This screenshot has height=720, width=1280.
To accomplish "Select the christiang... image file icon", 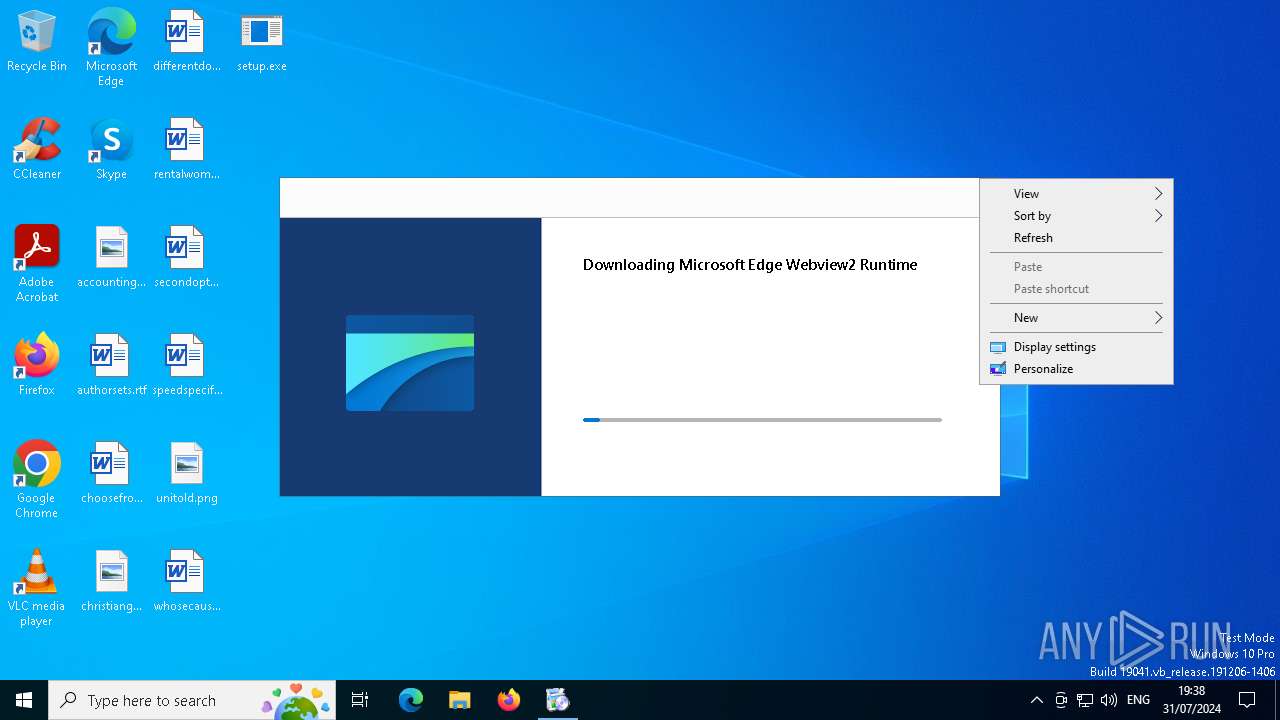I will click(x=111, y=582).
